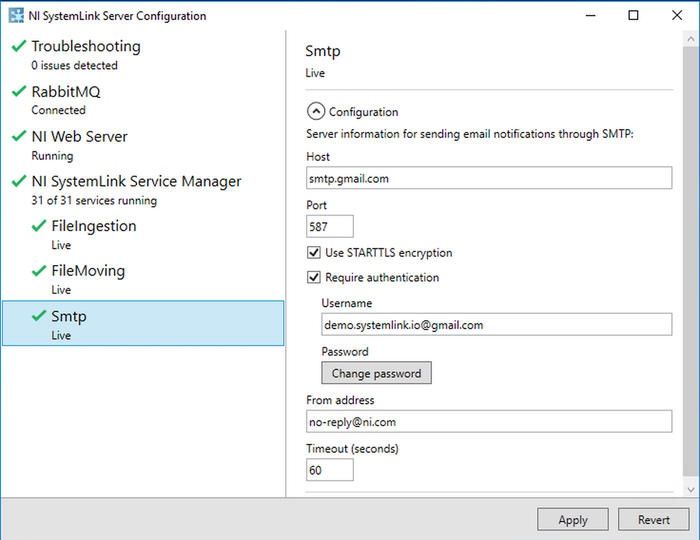Click the Revert button
The width and height of the screenshot is (700, 540).
click(x=654, y=519)
